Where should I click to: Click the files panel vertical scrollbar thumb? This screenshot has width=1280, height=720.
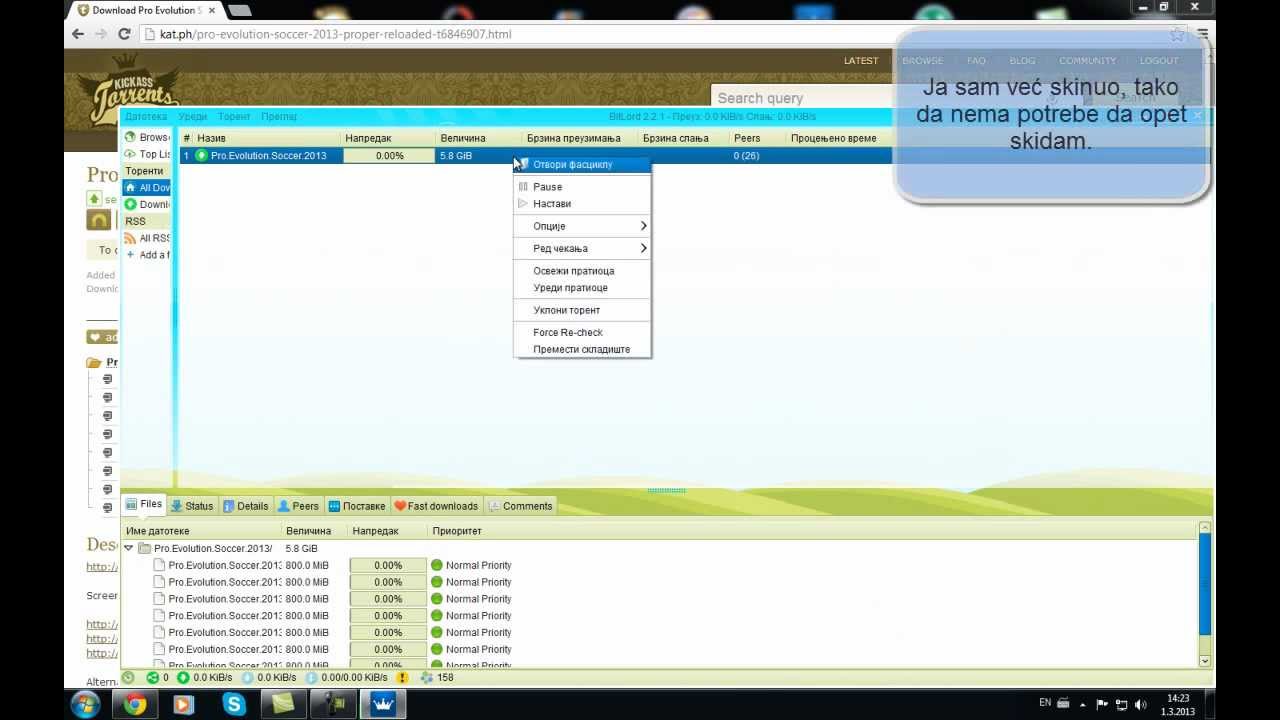[1204, 584]
